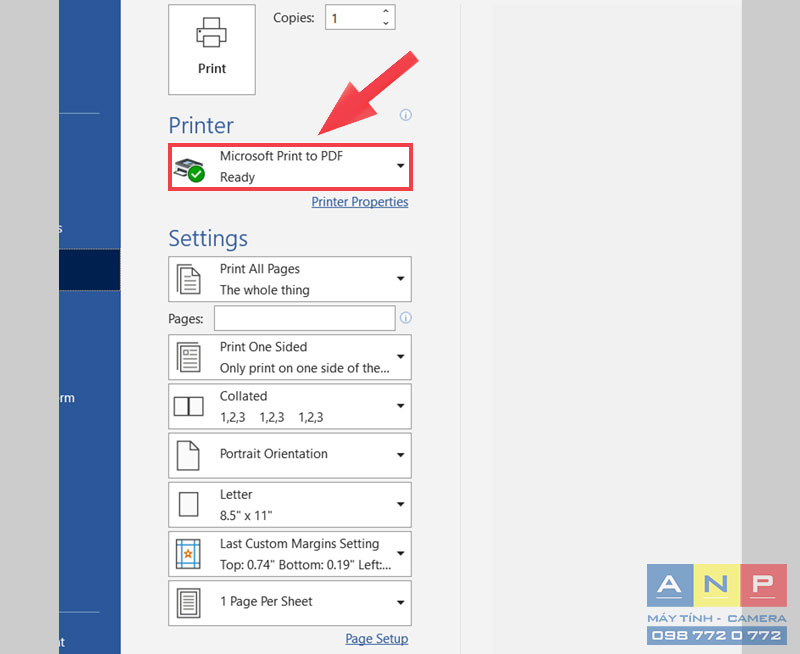Expand the Print All Pages dropdown
The width and height of the screenshot is (800, 654).
290,279
